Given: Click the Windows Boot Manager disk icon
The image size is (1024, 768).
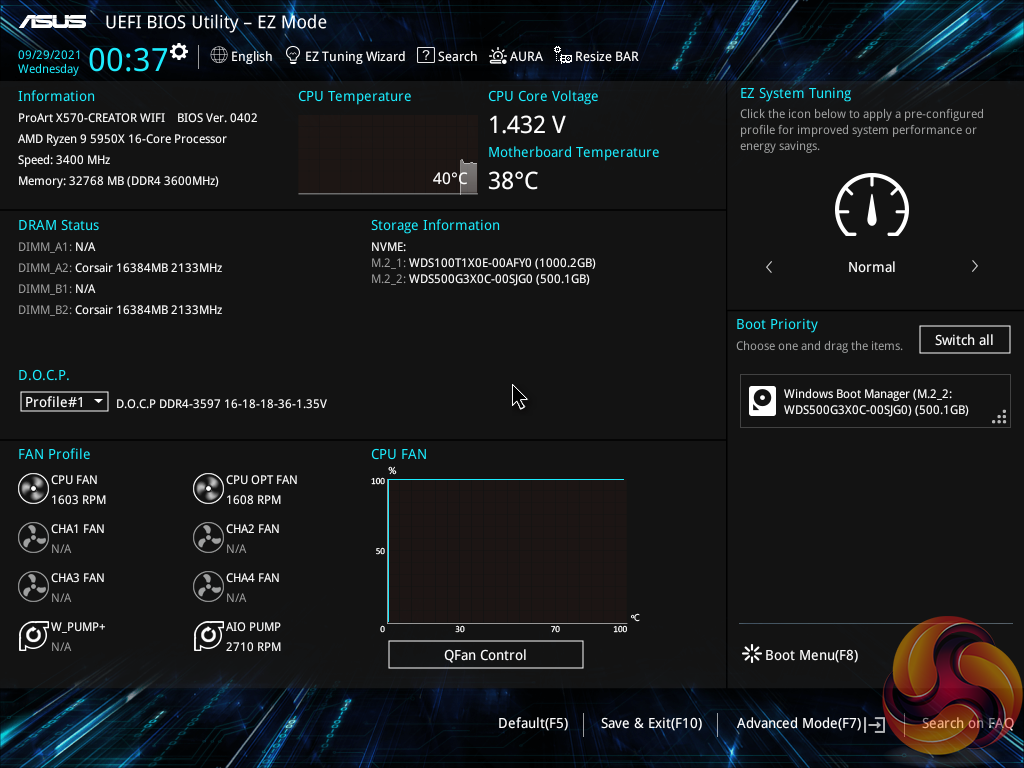Looking at the screenshot, I should pyautogui.click(x=762, y=401).
